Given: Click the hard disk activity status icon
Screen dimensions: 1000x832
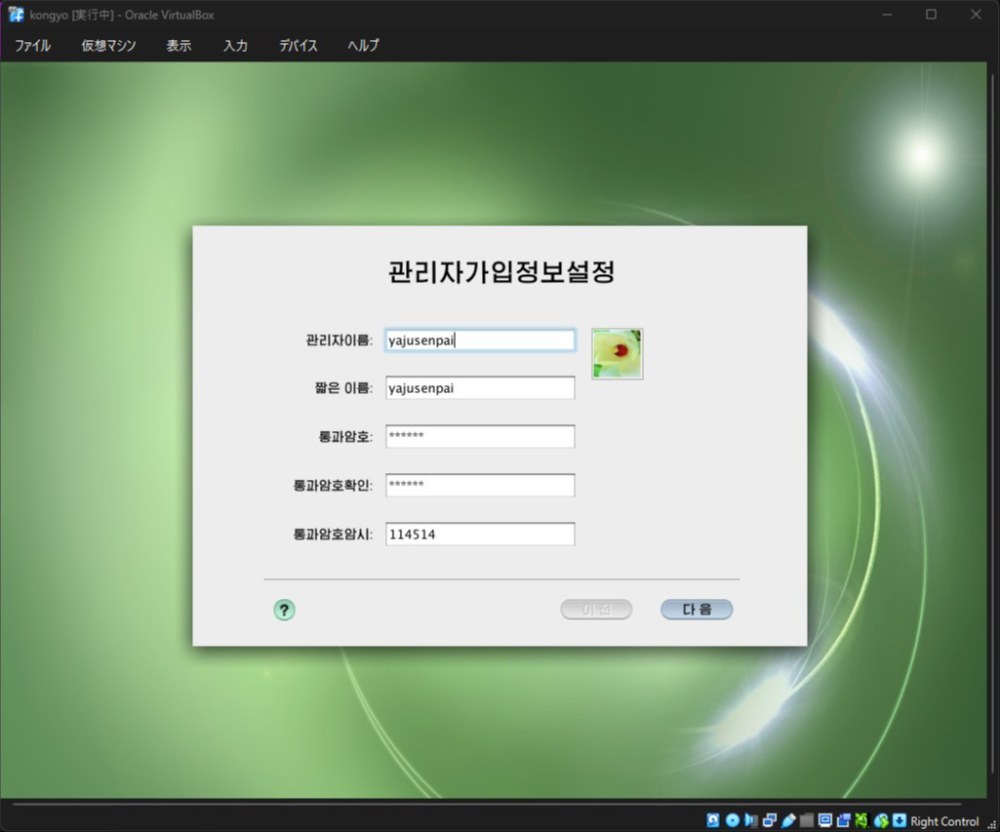Looking at the screenshot, I should 713,821.
